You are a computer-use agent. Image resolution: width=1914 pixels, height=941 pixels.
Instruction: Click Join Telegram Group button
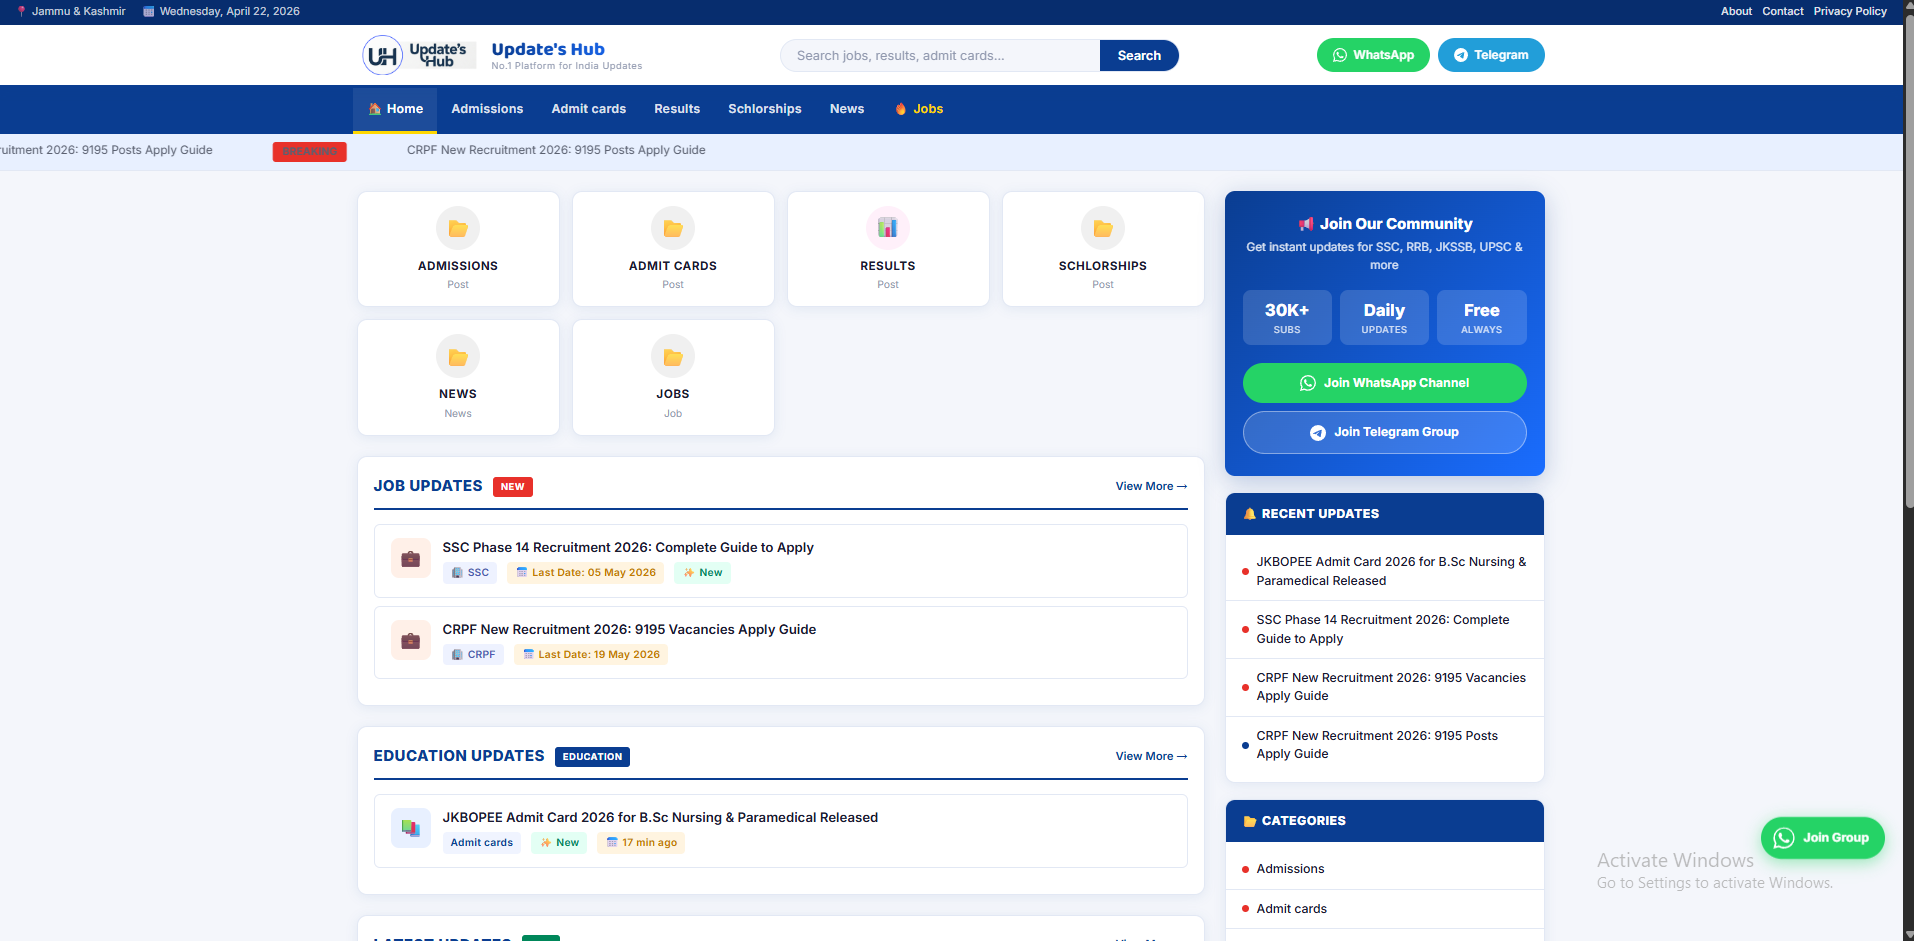1384,432
